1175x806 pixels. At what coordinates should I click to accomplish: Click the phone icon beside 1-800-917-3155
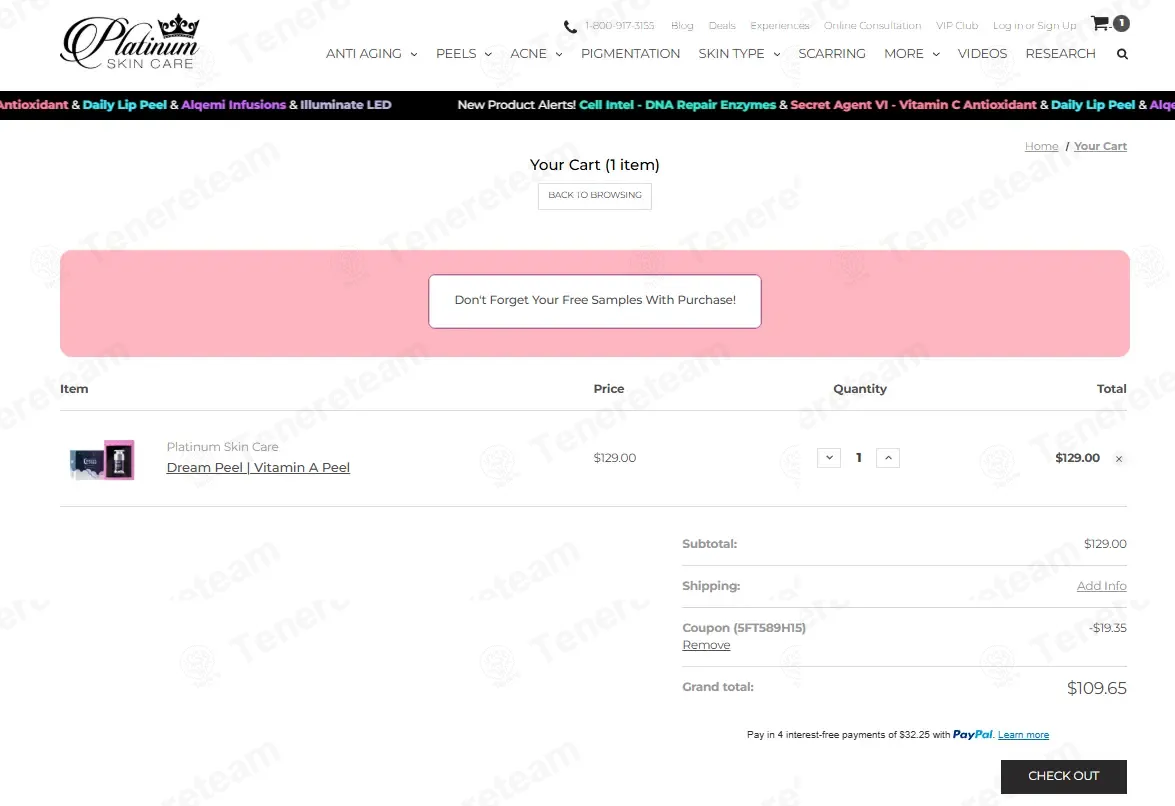(x=570, y=26)
